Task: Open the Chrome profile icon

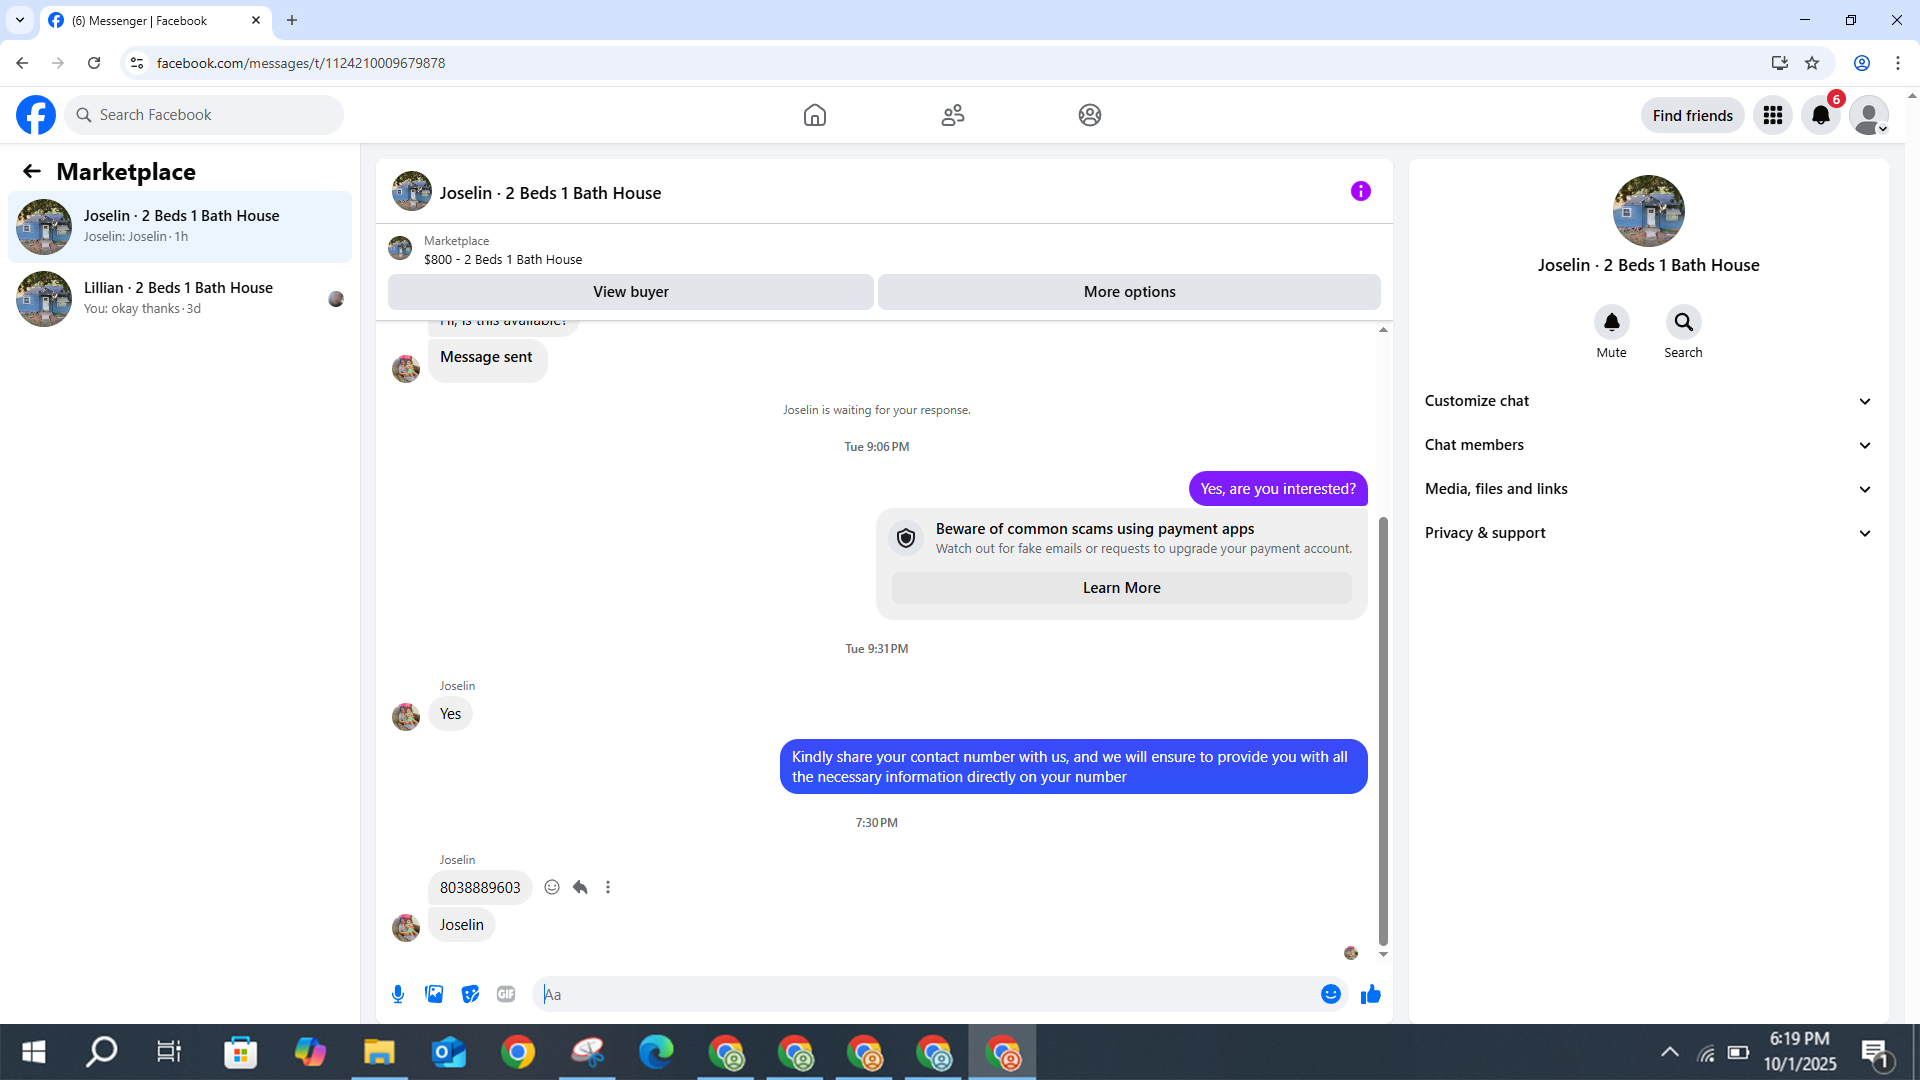Action: click(x=1862, y=63)
